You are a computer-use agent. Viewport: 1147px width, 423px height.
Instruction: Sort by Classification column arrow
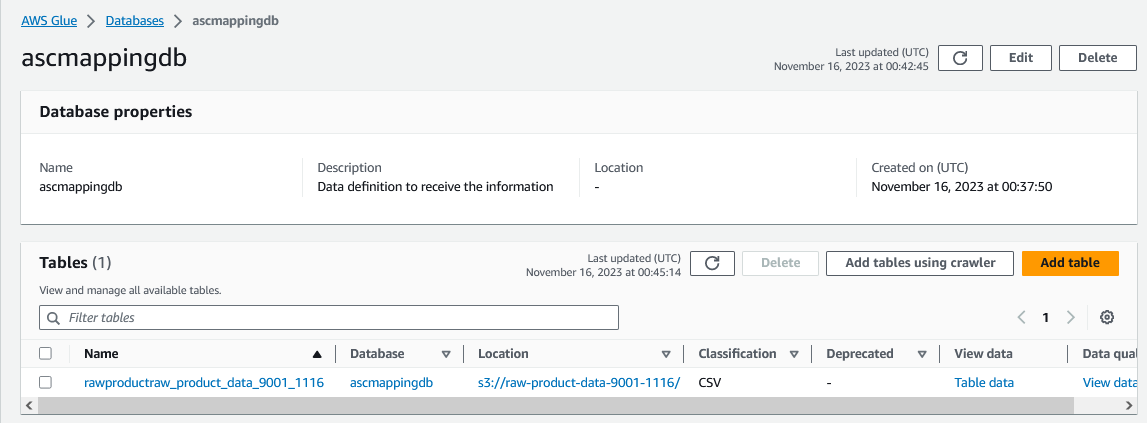coord(794,354)
